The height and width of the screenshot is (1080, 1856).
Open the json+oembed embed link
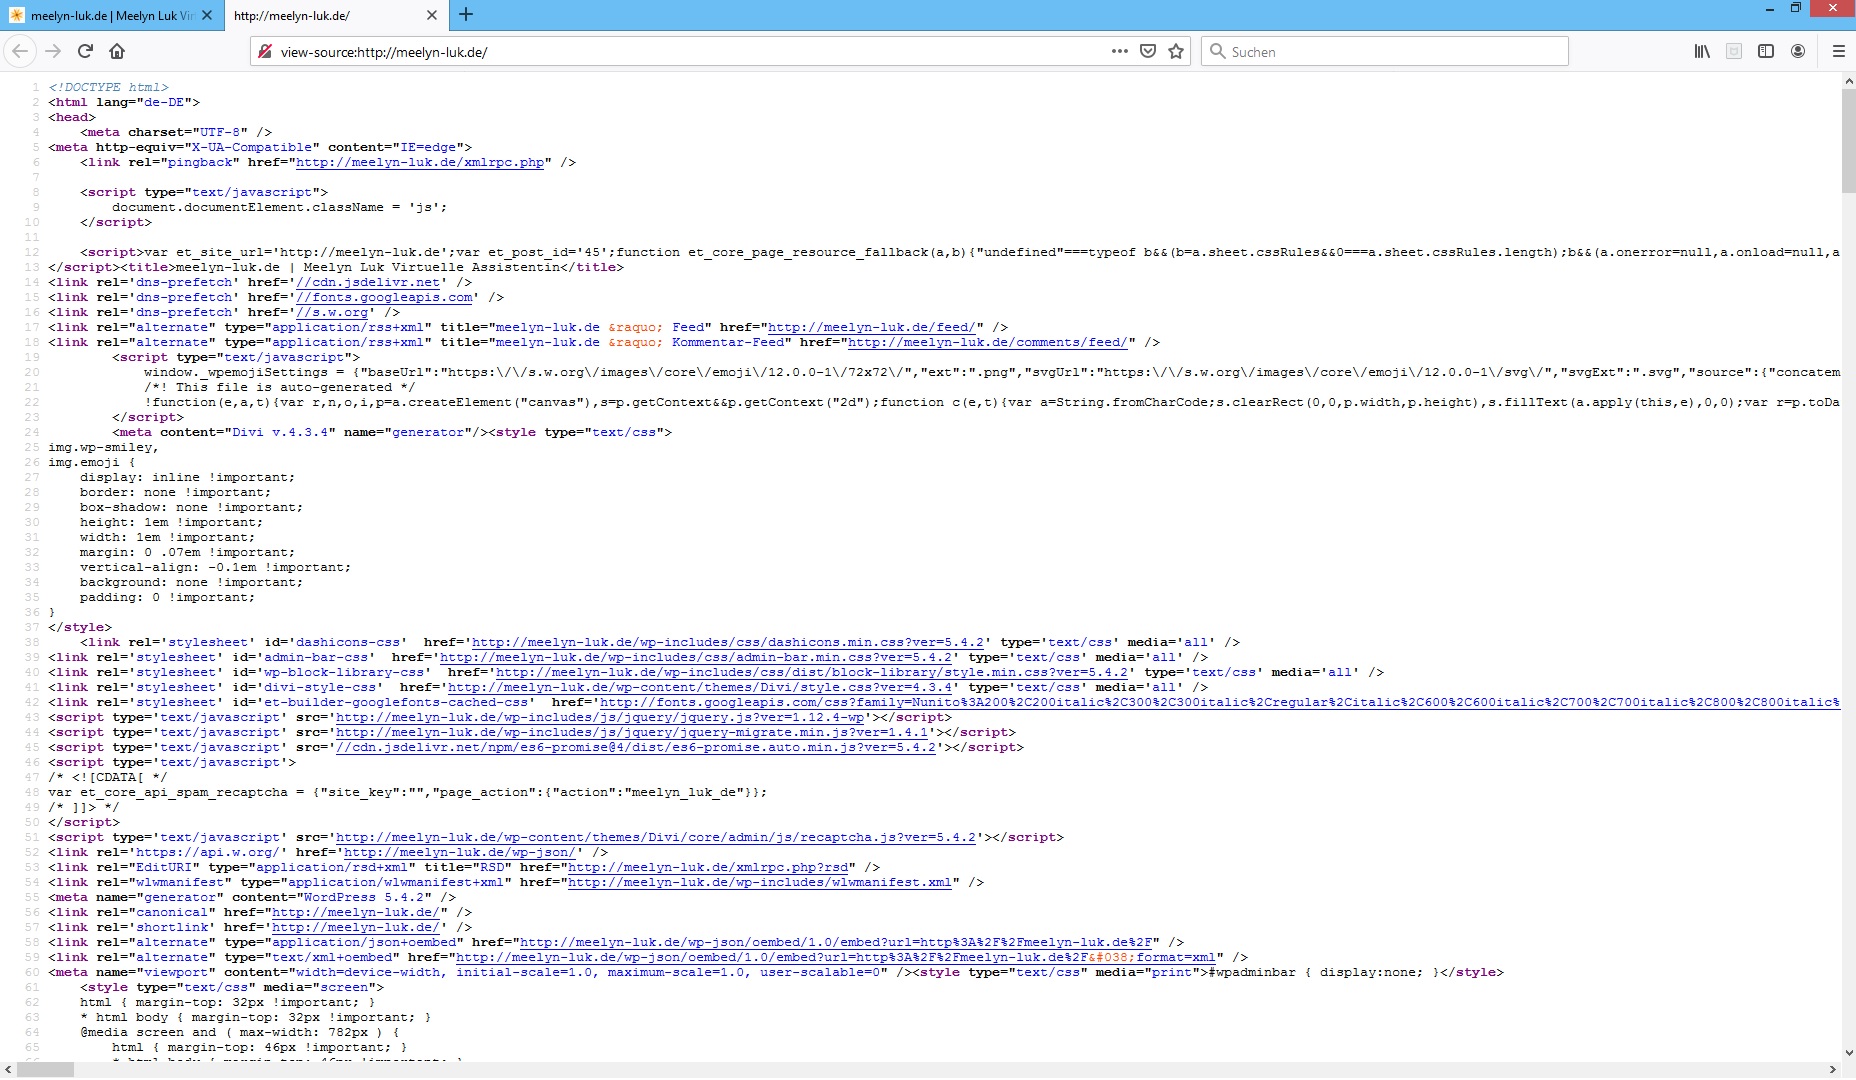[x=836, y=942]
